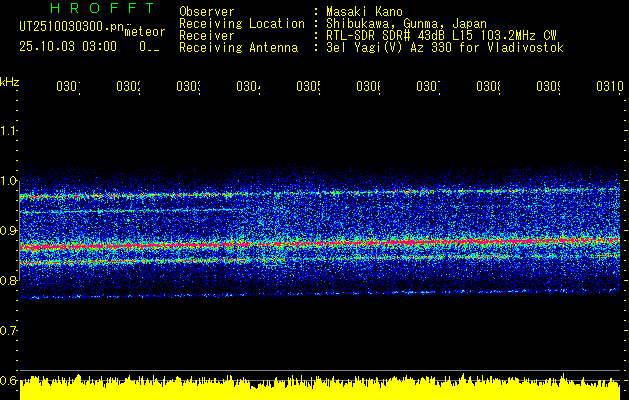Click the 0306 time marker

368,86
